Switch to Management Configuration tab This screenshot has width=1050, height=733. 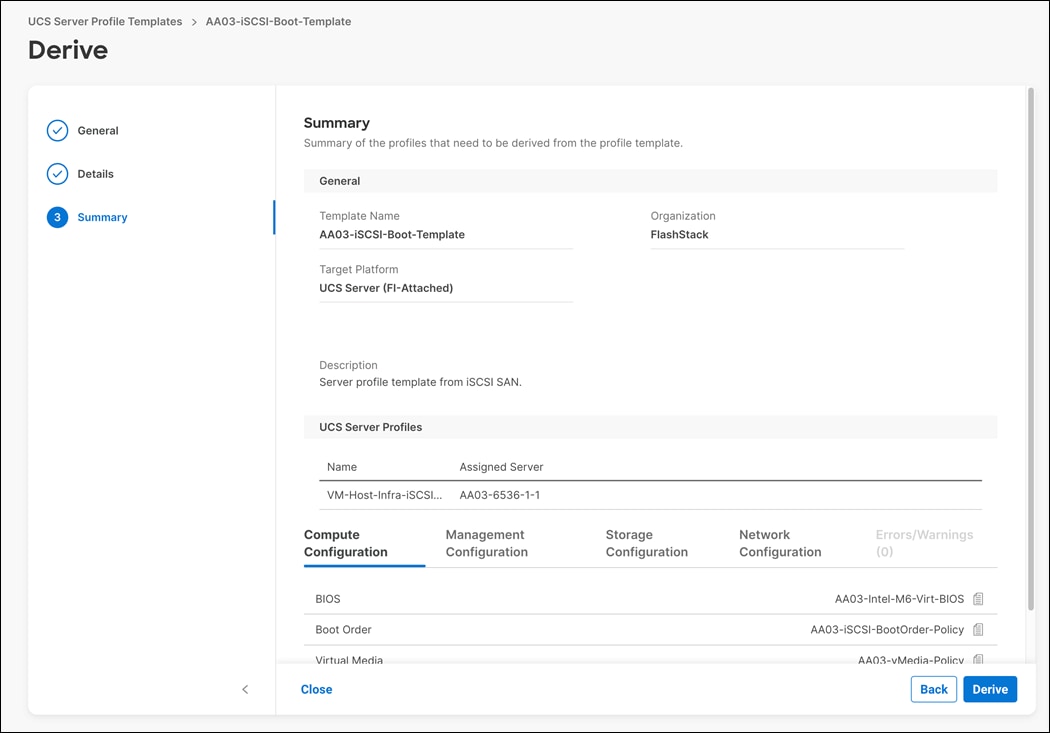pos(486,543)
